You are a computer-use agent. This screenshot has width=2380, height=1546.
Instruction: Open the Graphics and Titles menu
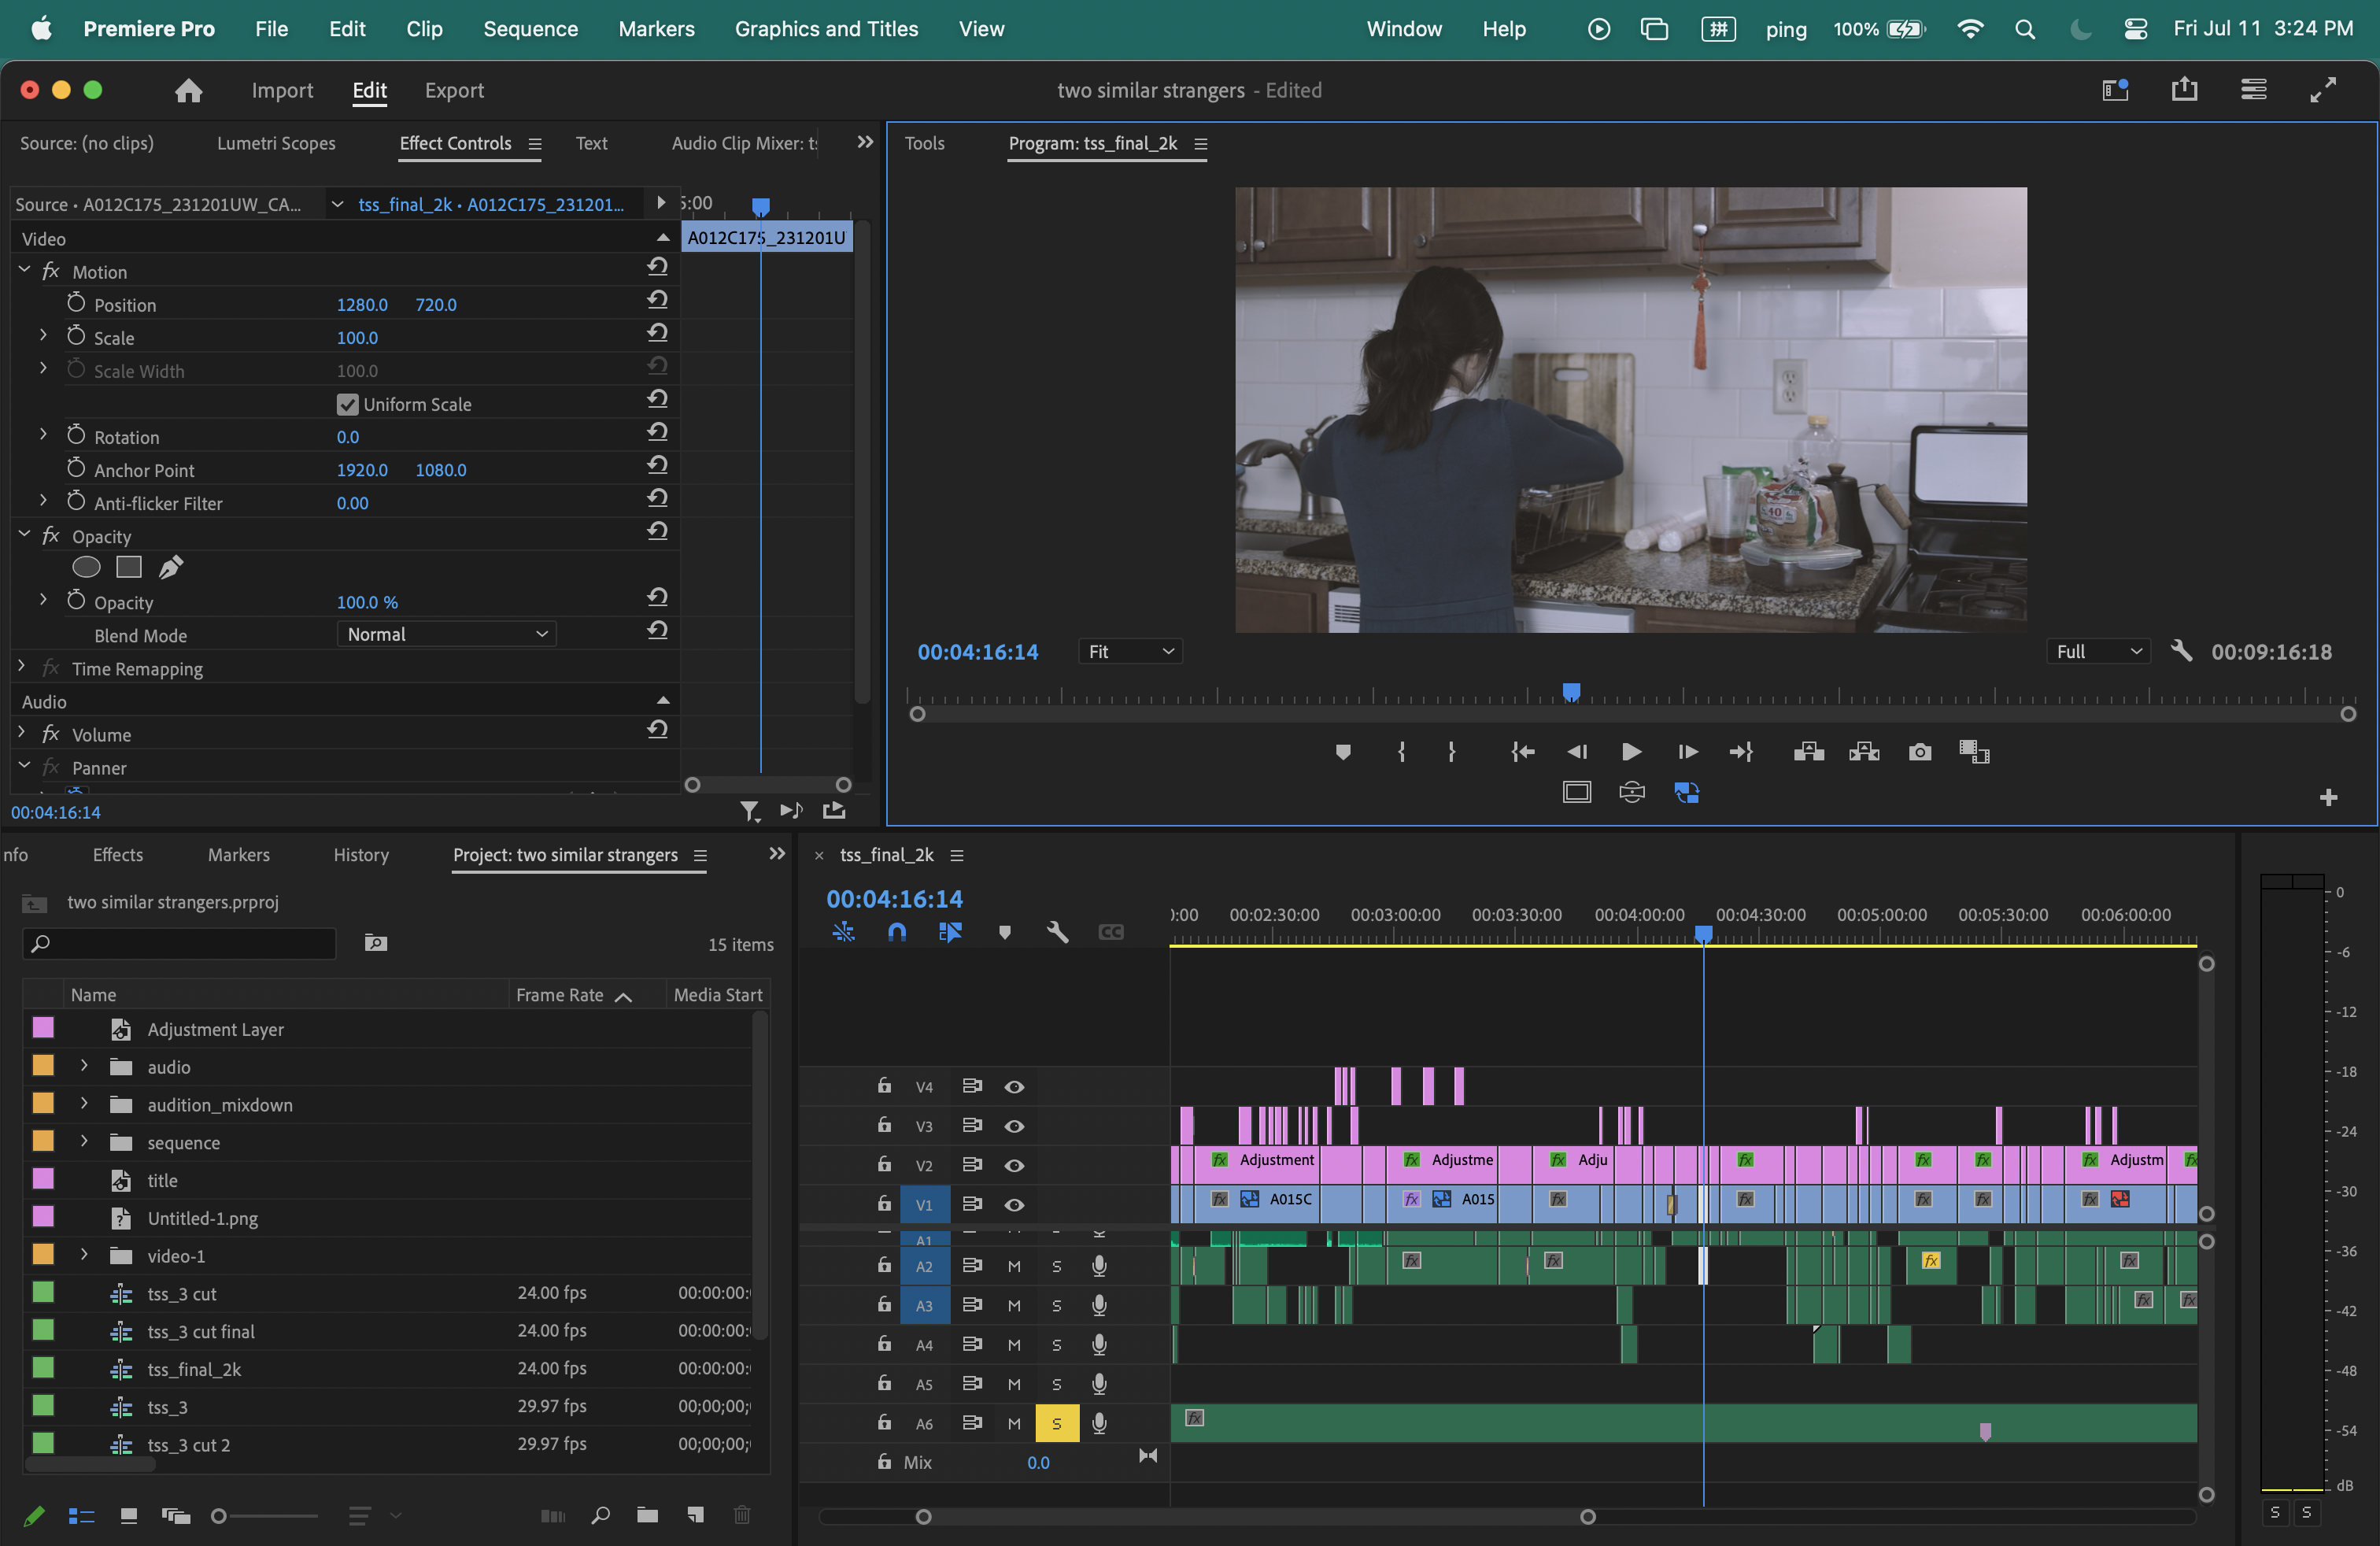(x=826, y=29)
